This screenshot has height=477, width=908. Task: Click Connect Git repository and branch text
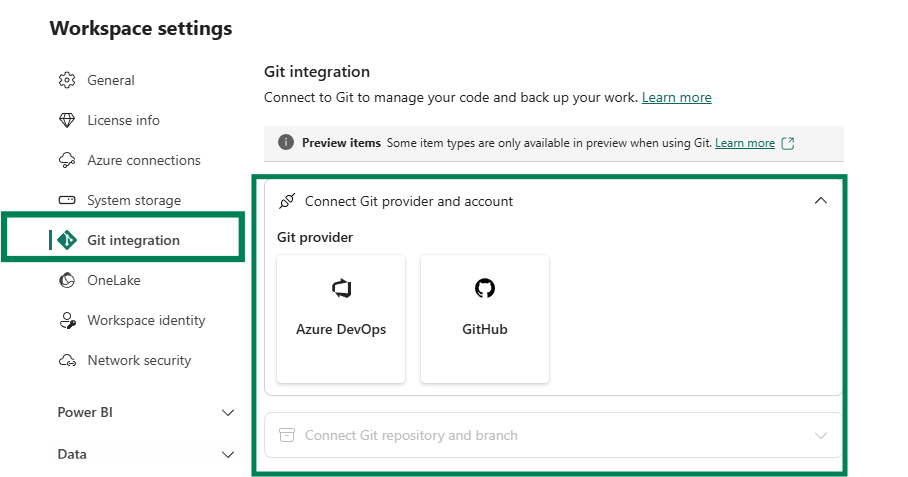[411, 435]
